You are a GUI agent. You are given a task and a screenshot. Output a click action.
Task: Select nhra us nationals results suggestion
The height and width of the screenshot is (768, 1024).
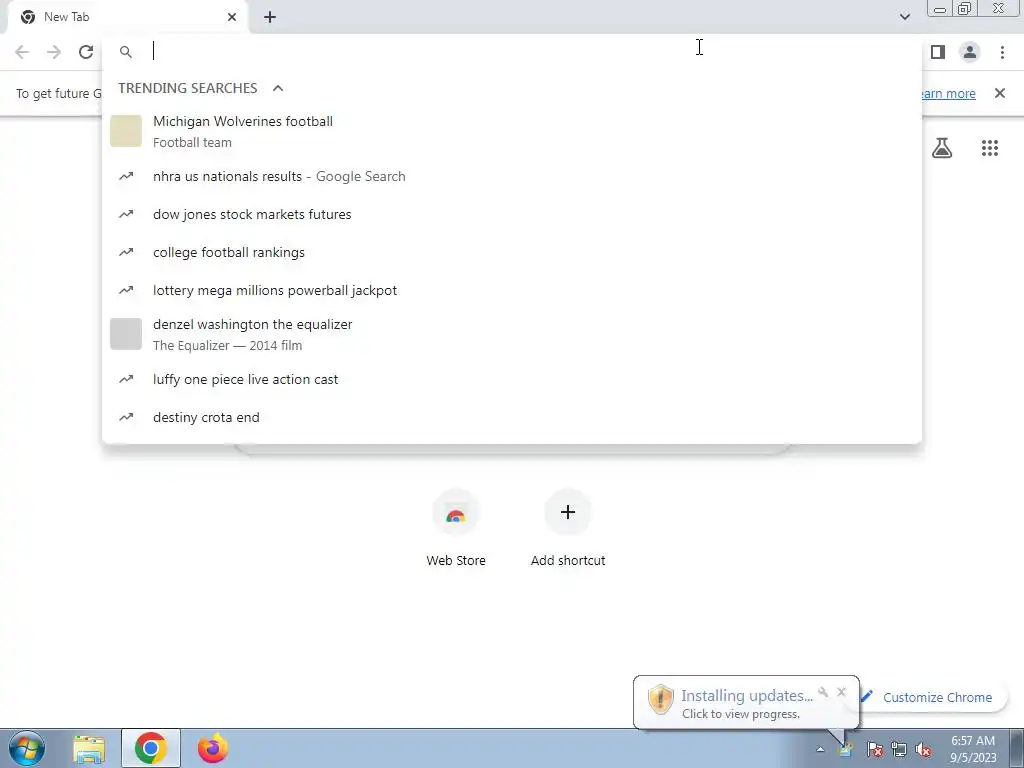[x=512, y=176]
